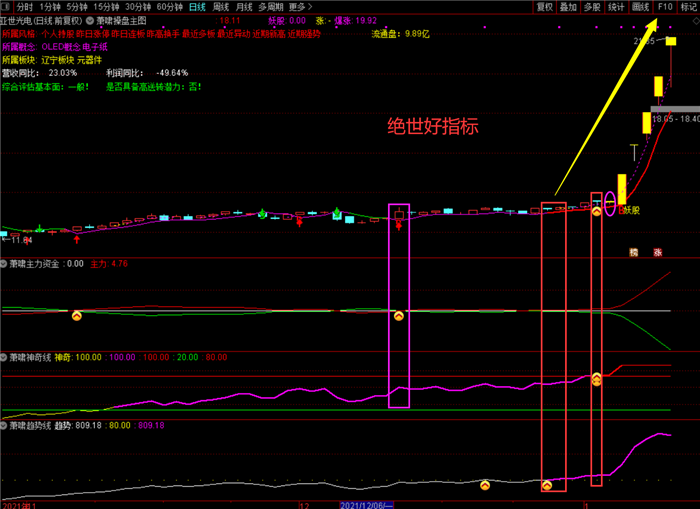This screenshot has width=700, height=509.
Task: Select the 月线 monthly chart tab
Action: tap(244, 7)
